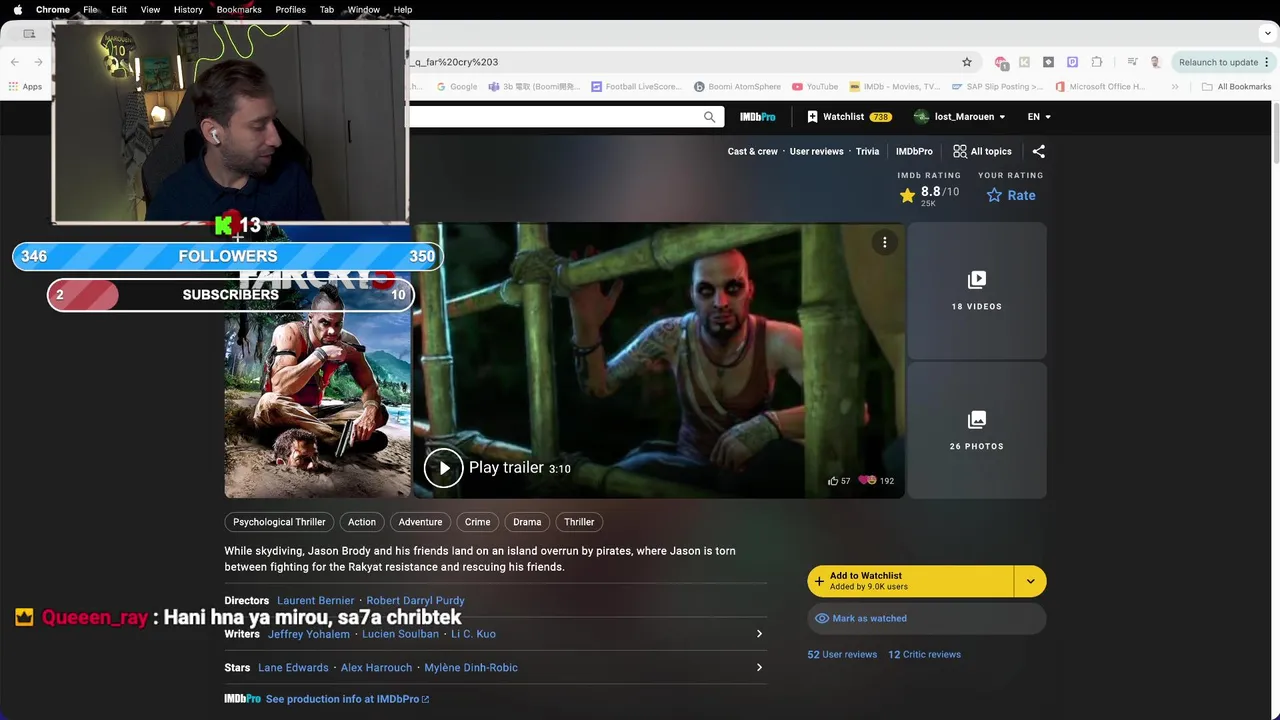This screenshot has height=720, width=1280.
Task: Open the Cast & crew link
Action: click(x=752, y=152)
